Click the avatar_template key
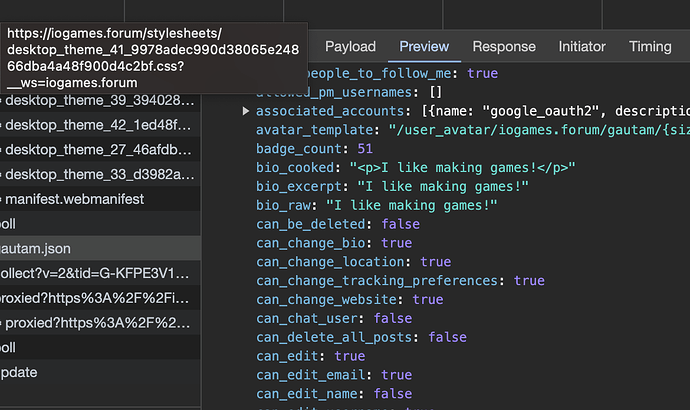This screenshot has width=690, height=410. point(315,130)
